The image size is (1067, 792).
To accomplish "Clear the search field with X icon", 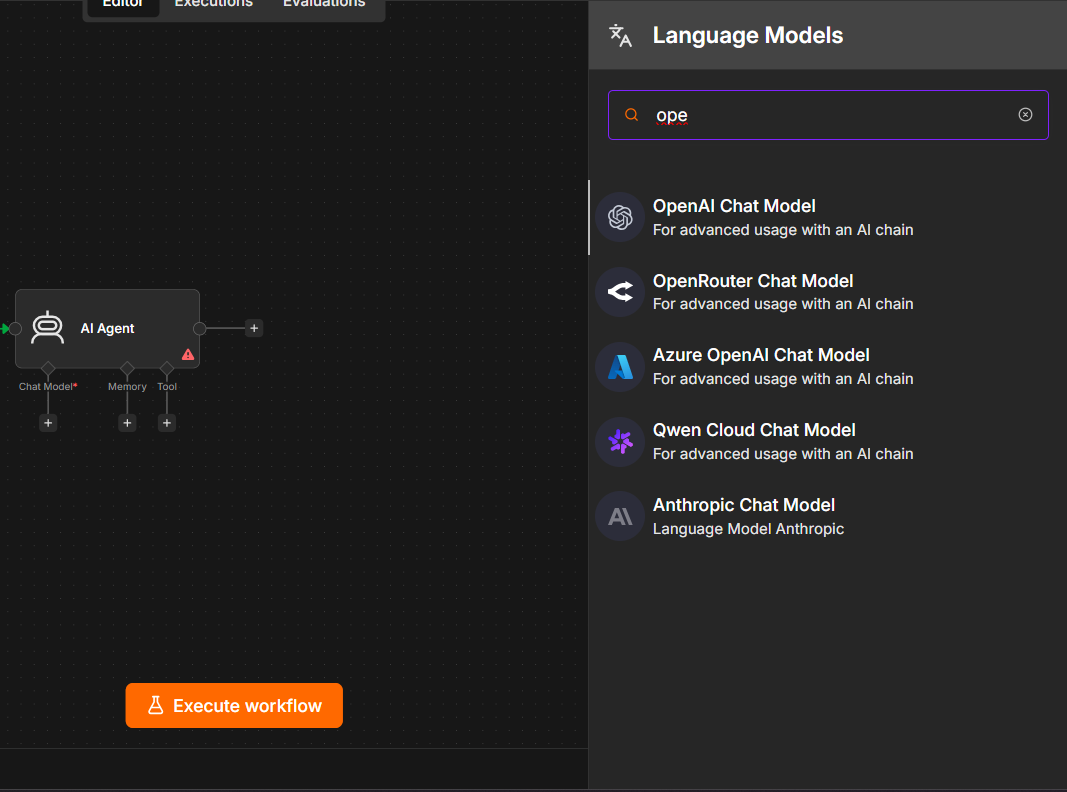I will point(1025,114).
